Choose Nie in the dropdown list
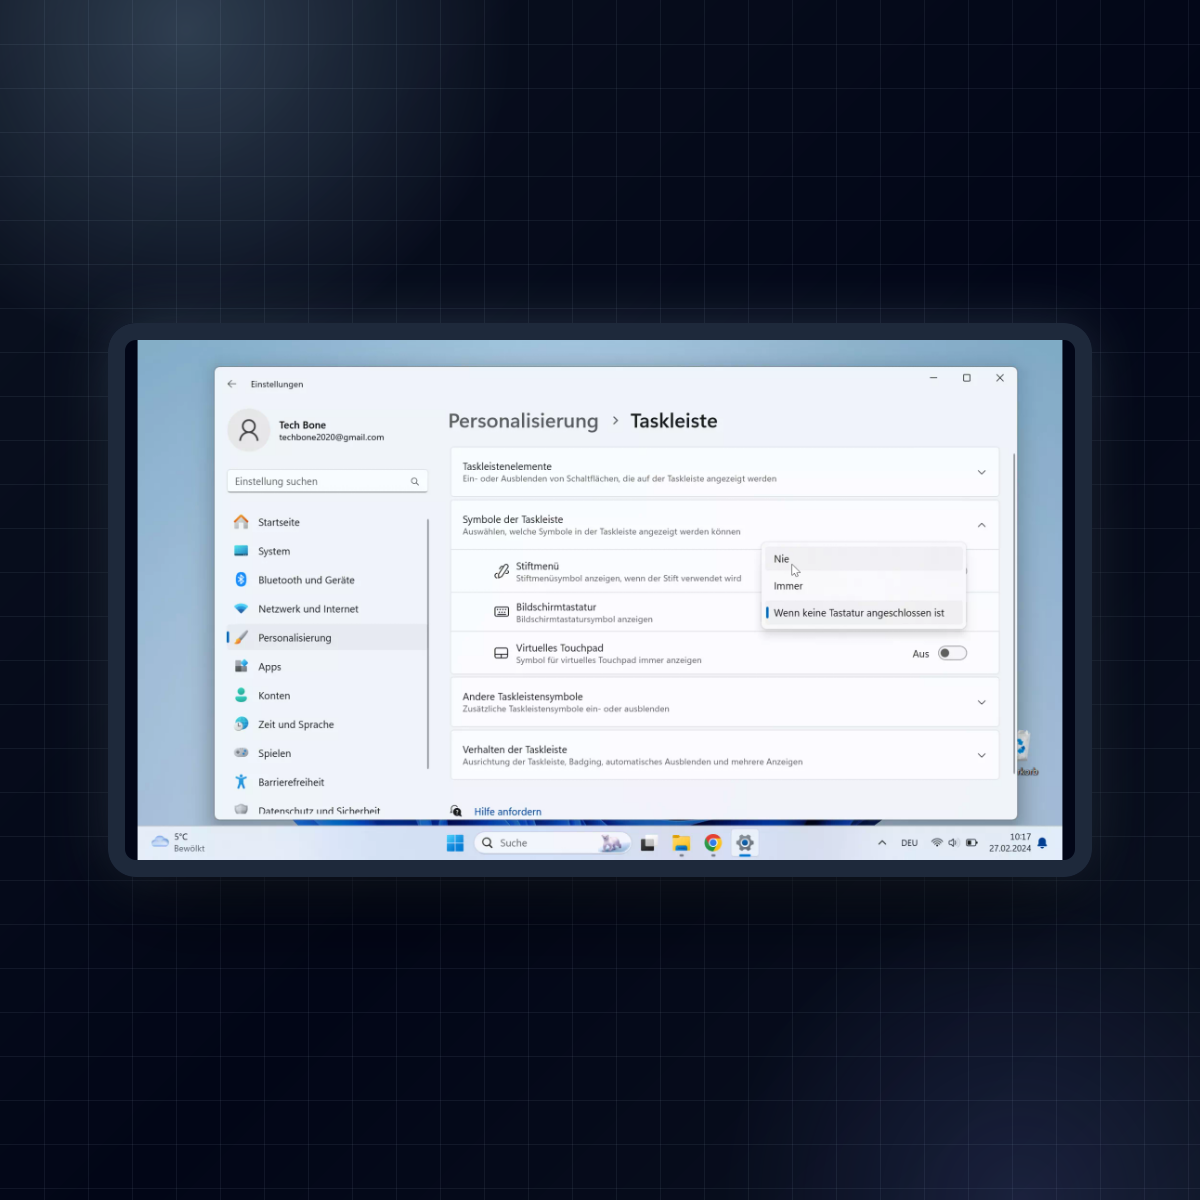The height and width of the screenshot is (1200, 1200). [863, 559]
